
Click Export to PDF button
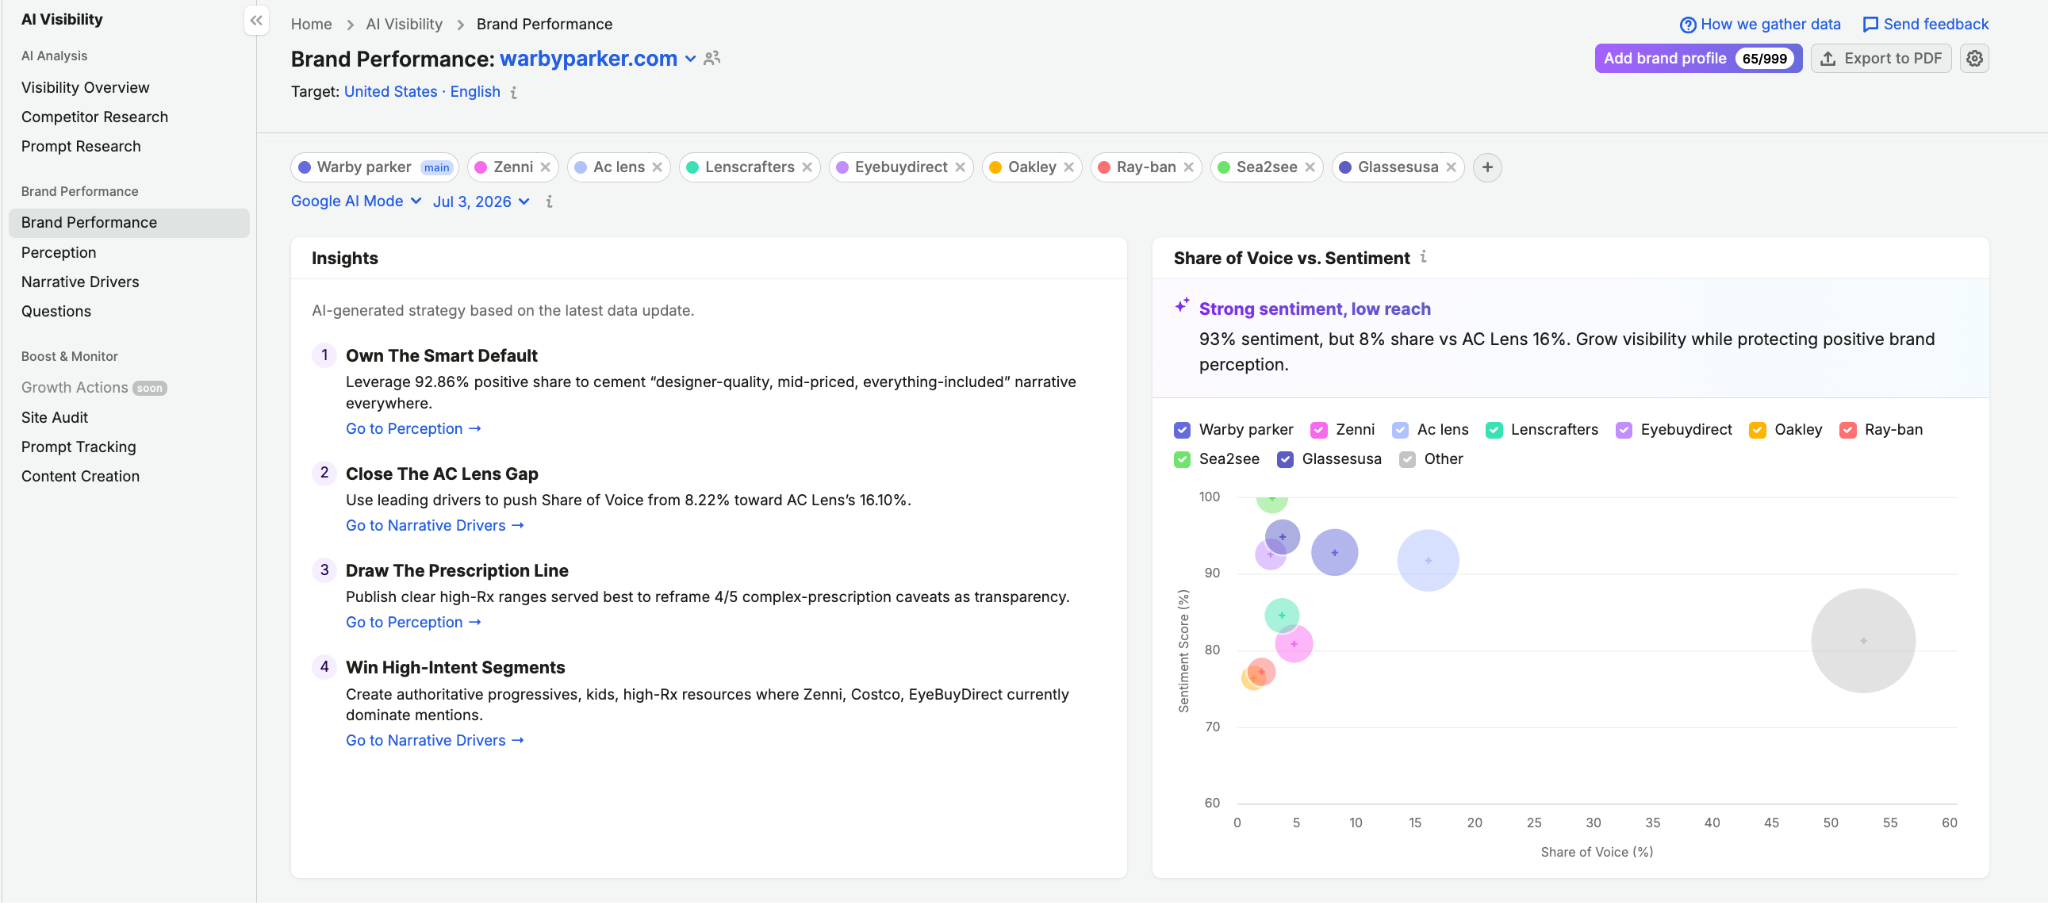point(1880,58)
